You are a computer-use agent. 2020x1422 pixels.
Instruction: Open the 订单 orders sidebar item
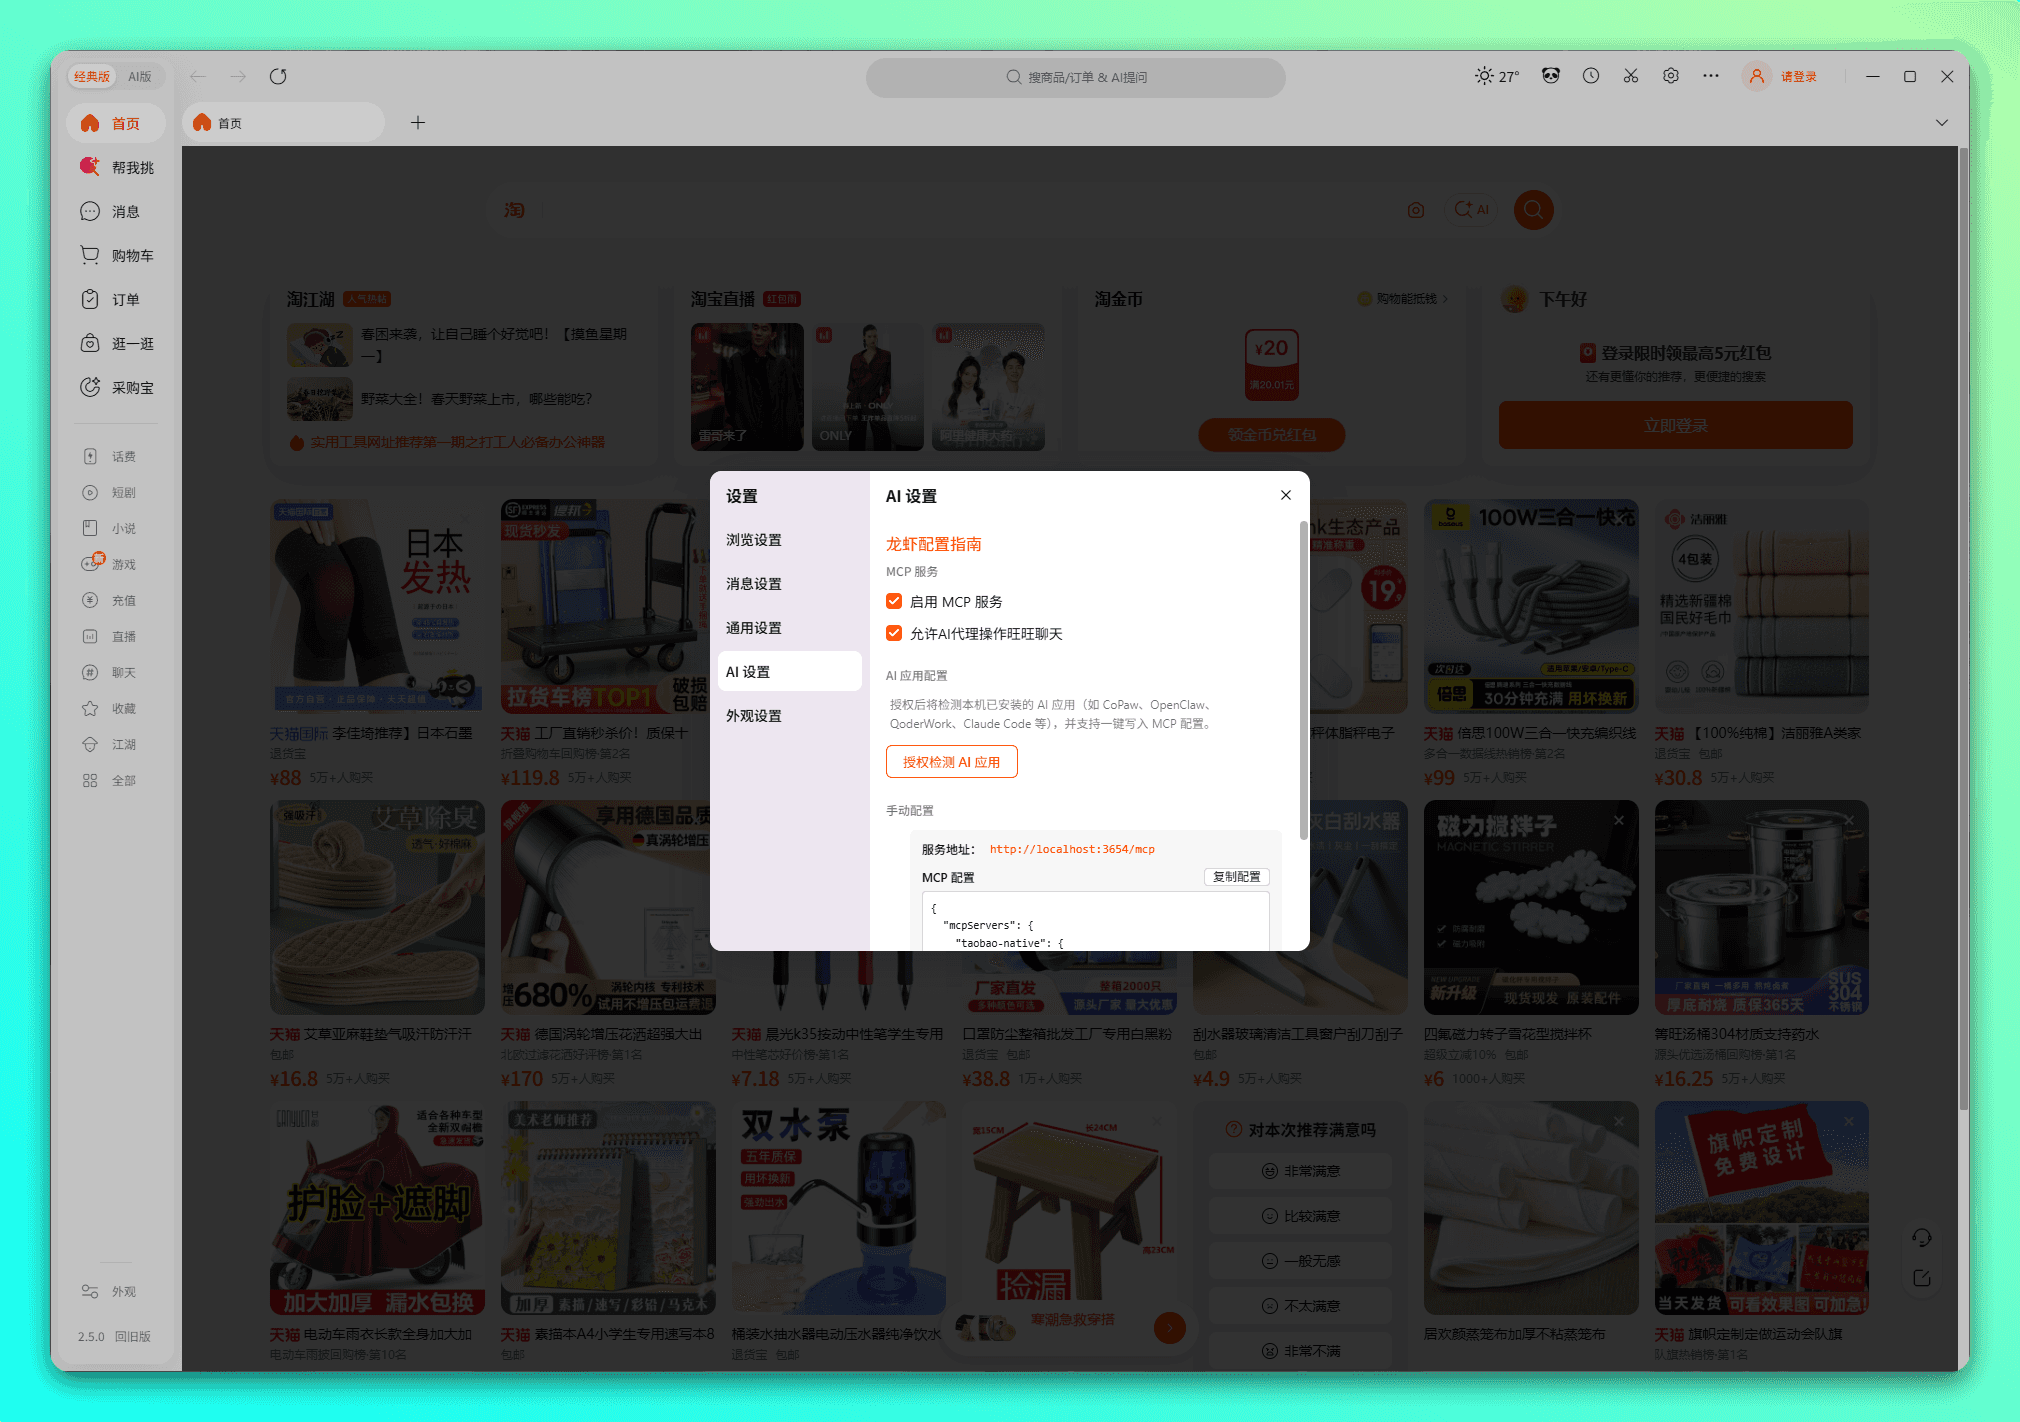(117, 299)
